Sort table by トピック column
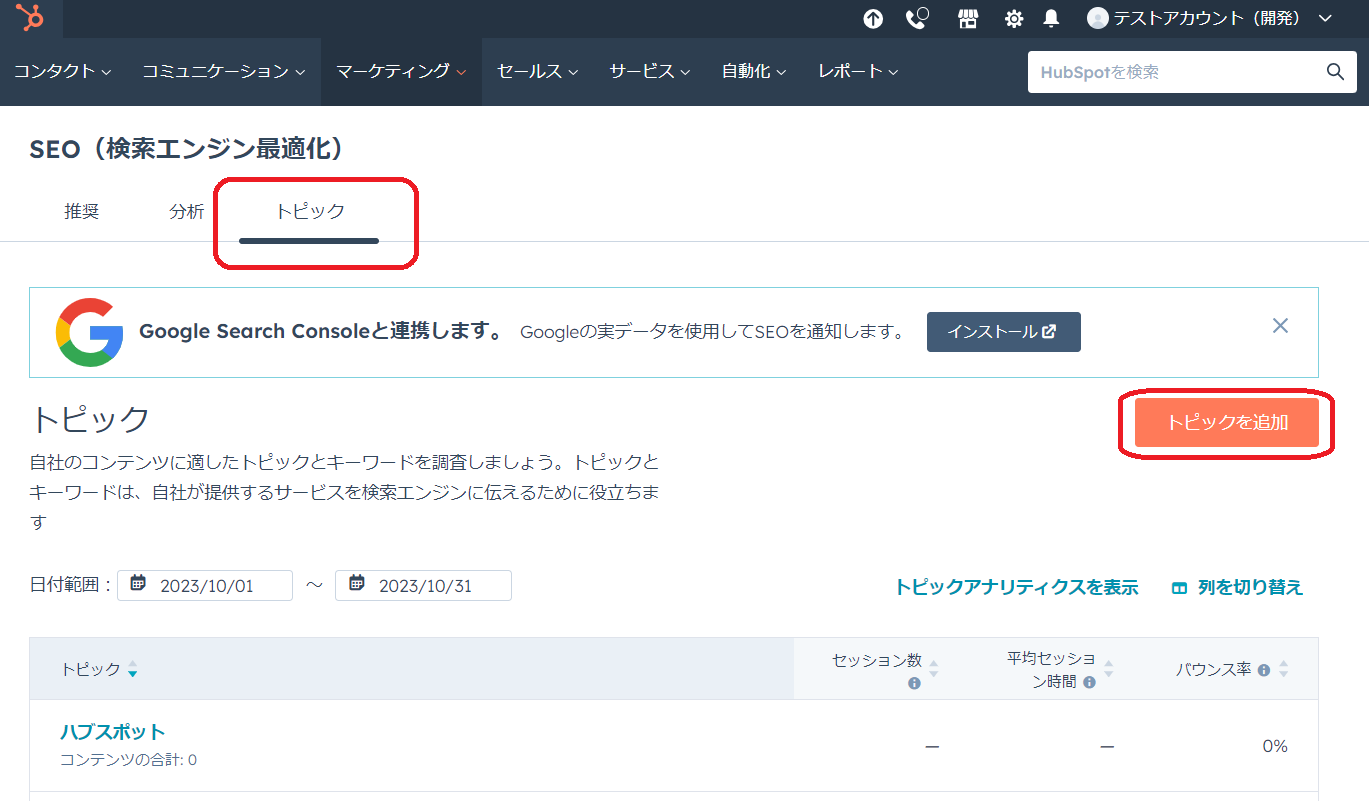1369x801 pixels. pyautogui.click(x=132, y=670)
